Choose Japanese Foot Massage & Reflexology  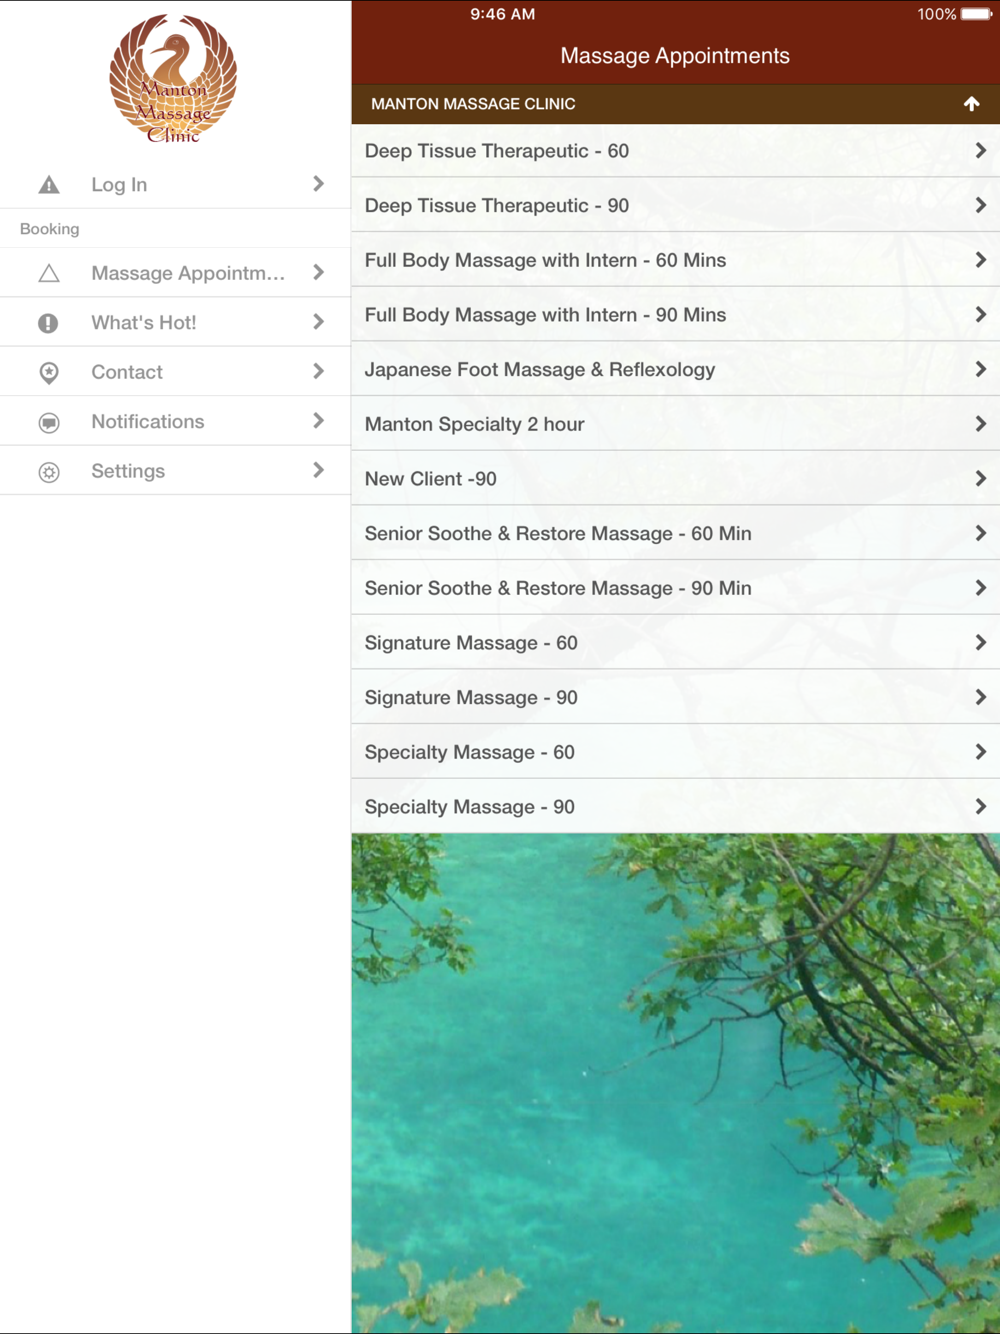[676, 369]
